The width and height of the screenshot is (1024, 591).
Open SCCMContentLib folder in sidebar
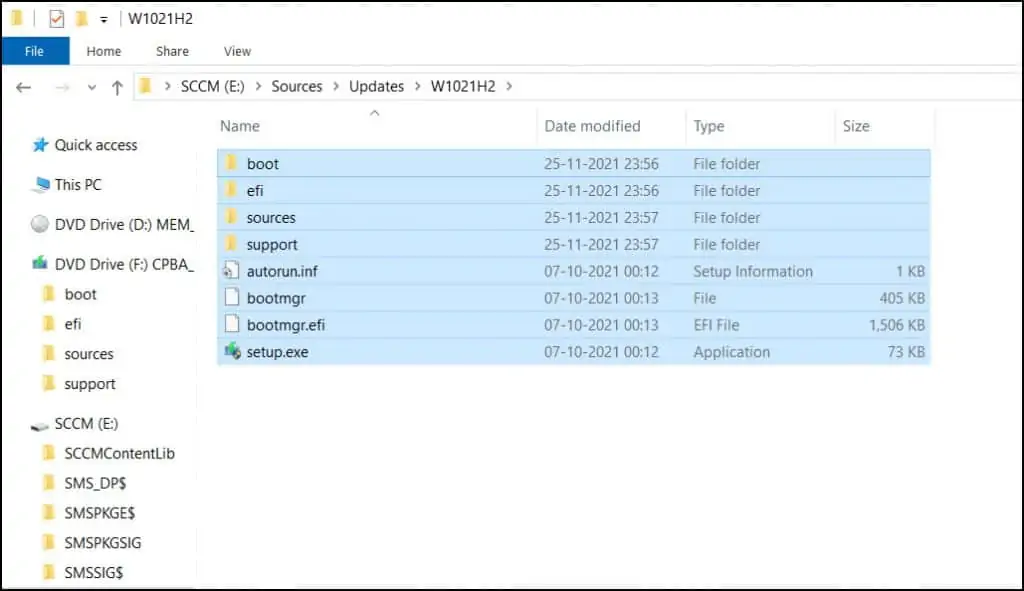coord(120,453)
